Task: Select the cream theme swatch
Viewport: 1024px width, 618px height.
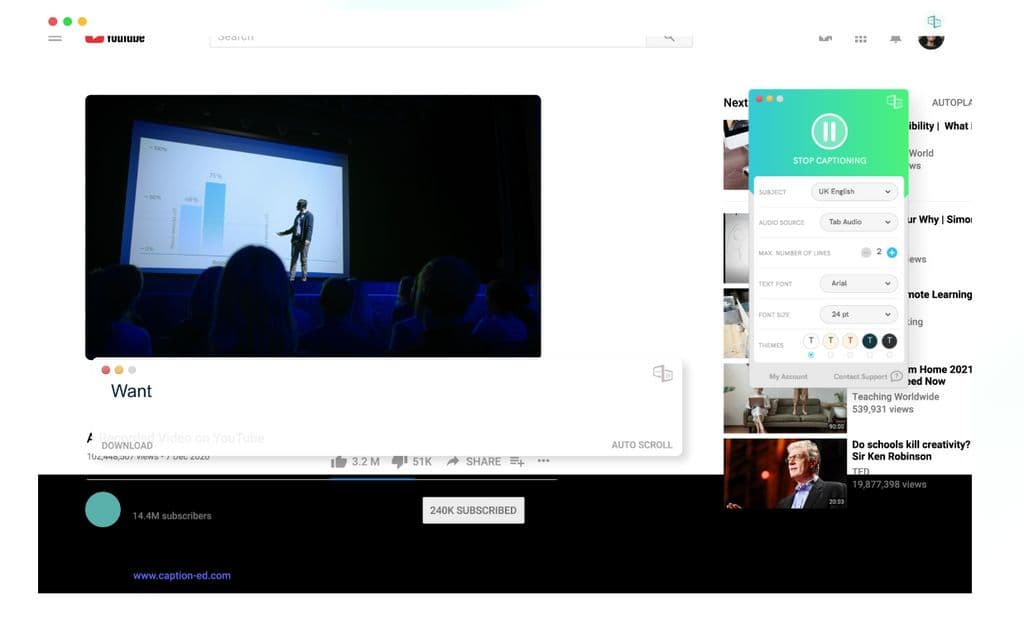Action: (x=831, y=340)
